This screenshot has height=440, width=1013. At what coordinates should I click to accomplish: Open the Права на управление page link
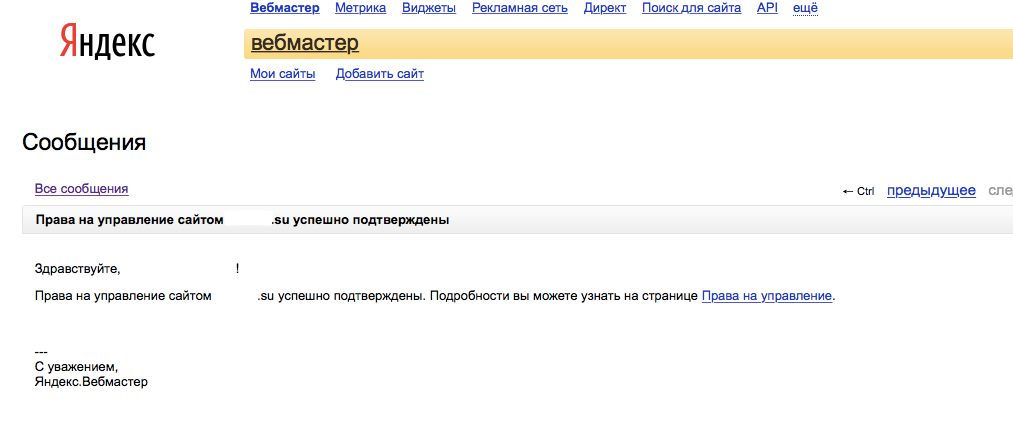(x=767, y=297)
